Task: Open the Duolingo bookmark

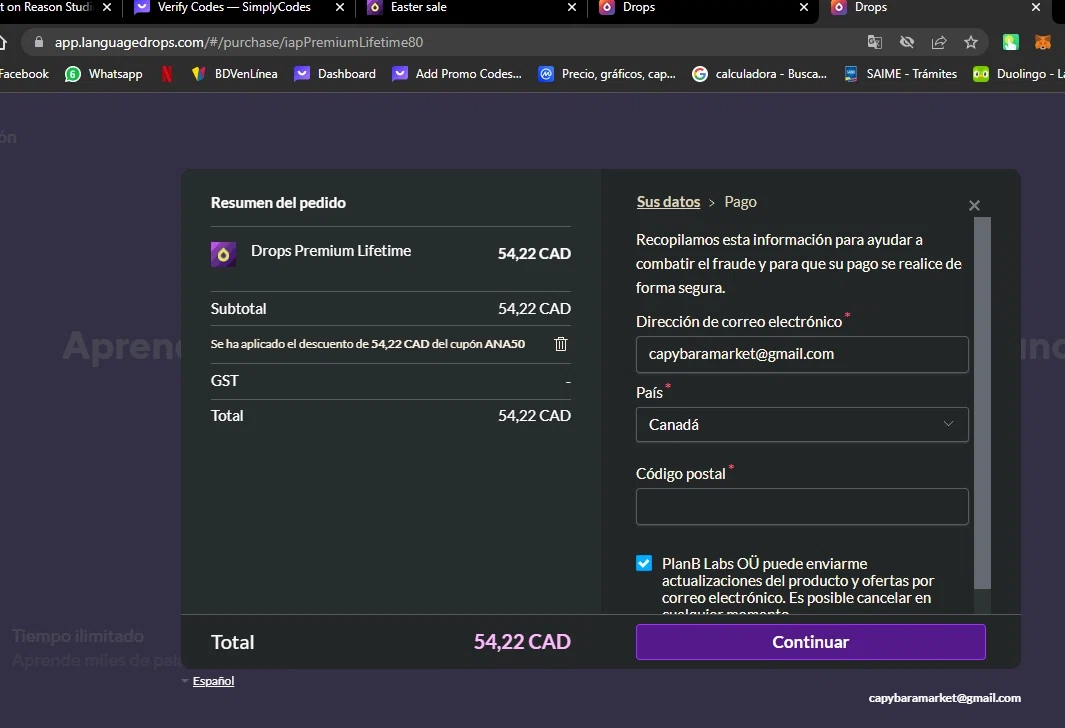Action: 1019,74
